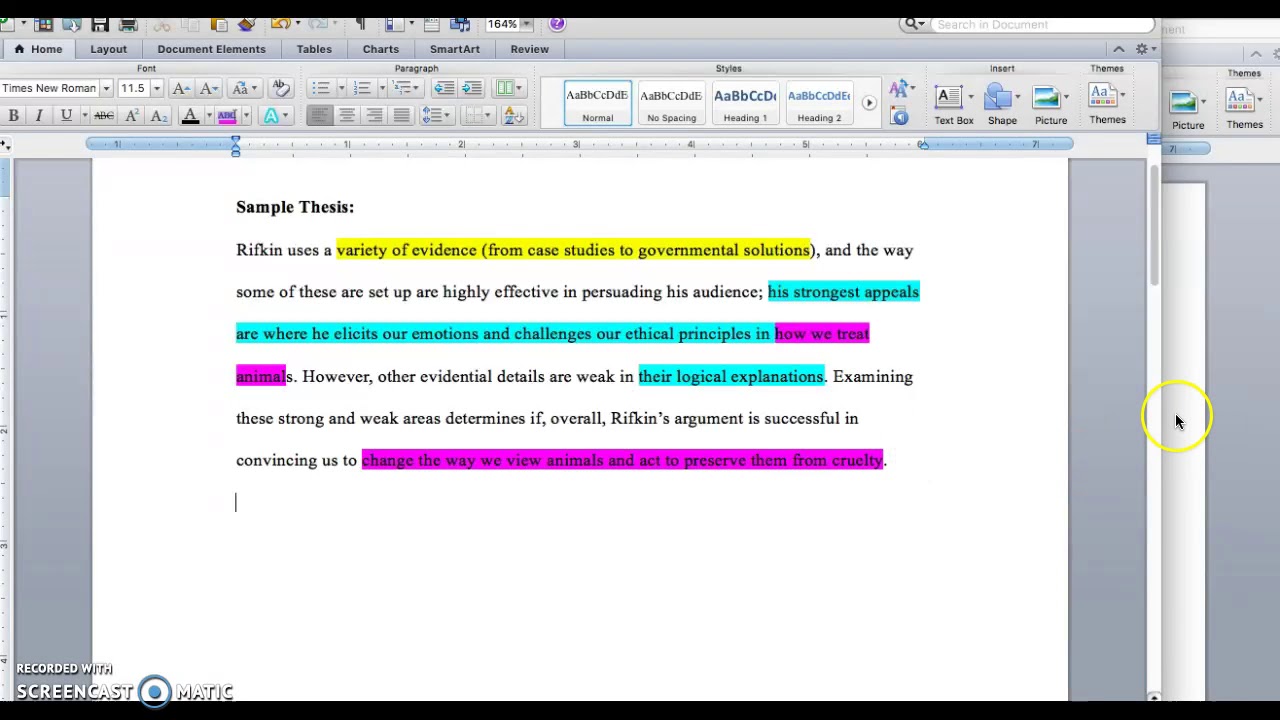Click the Picture icon in the background window
1280x720 pixels.
click(x=1187, y=110)
